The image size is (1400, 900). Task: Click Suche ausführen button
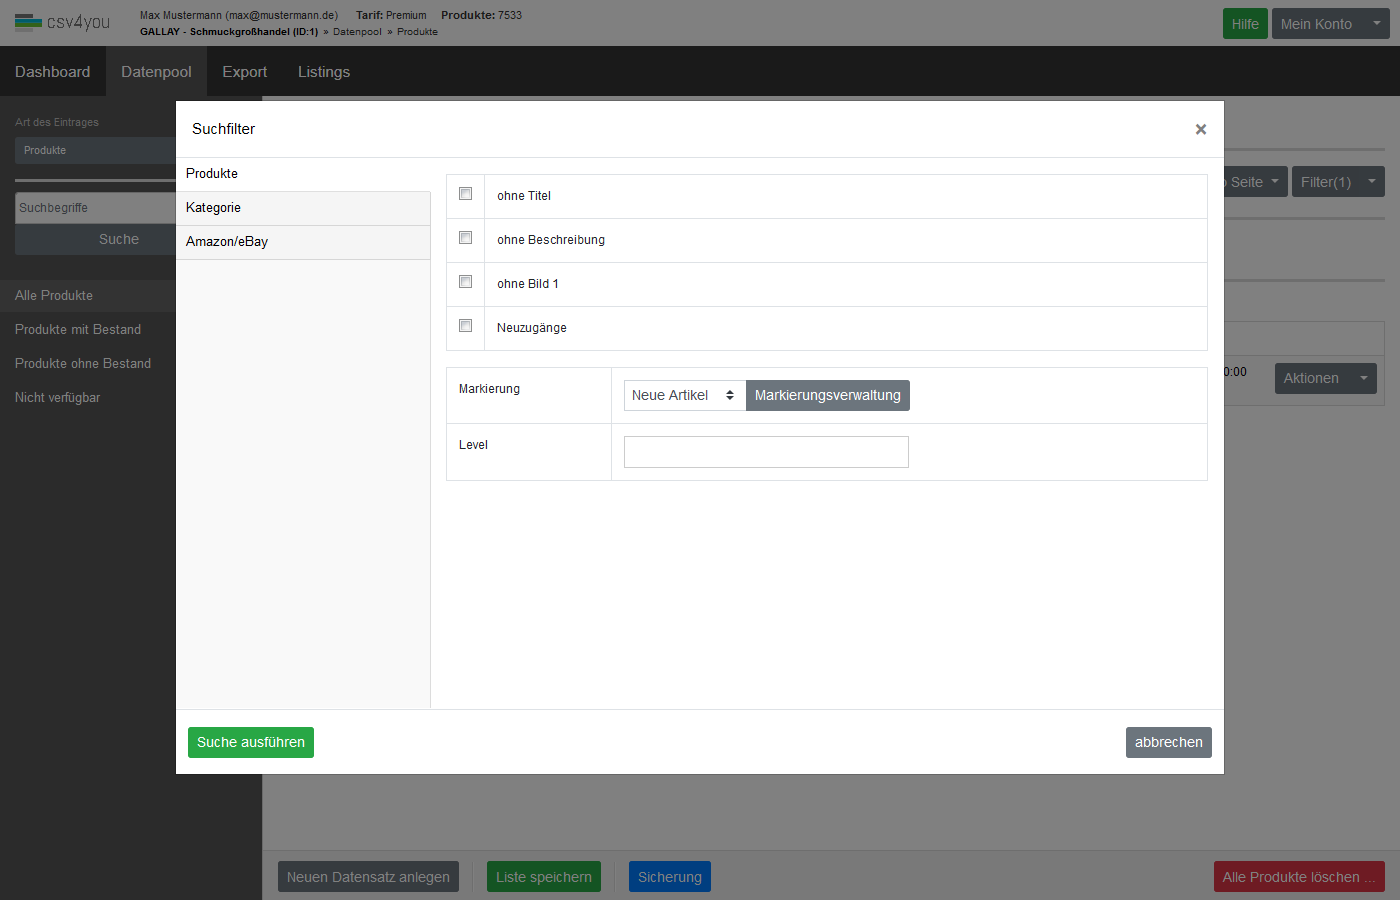coord(251,742)
